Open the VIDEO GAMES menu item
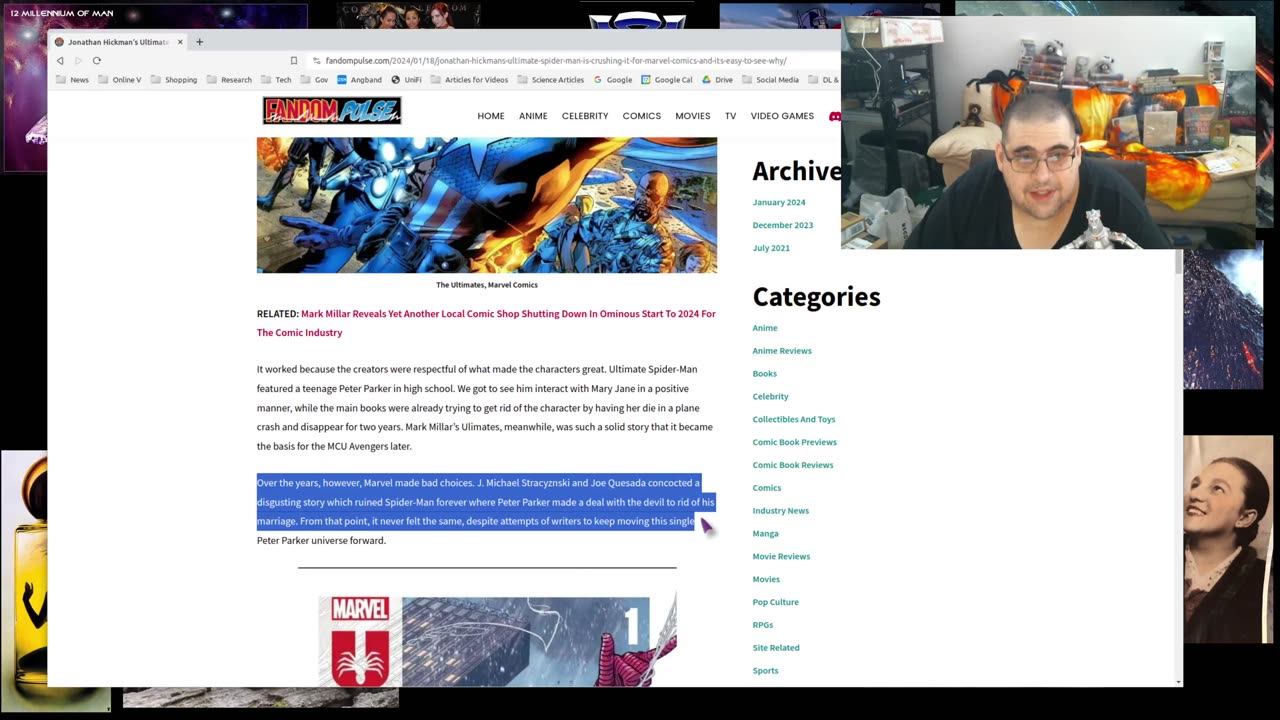The width and height of the screenshot is (1280, 720). click(x=782, y=116)
